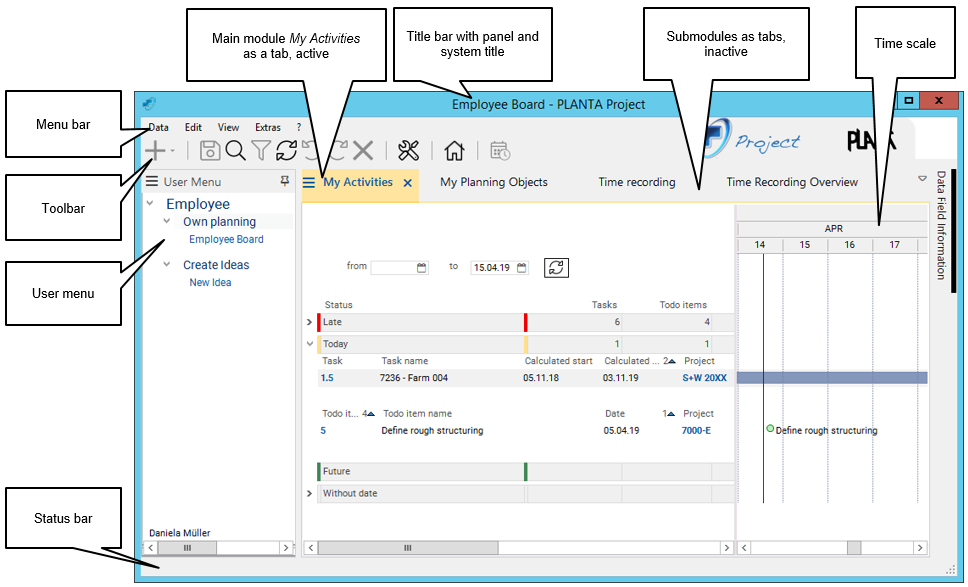Collapse the Today status group
The image size is (968, 587).
310,344
